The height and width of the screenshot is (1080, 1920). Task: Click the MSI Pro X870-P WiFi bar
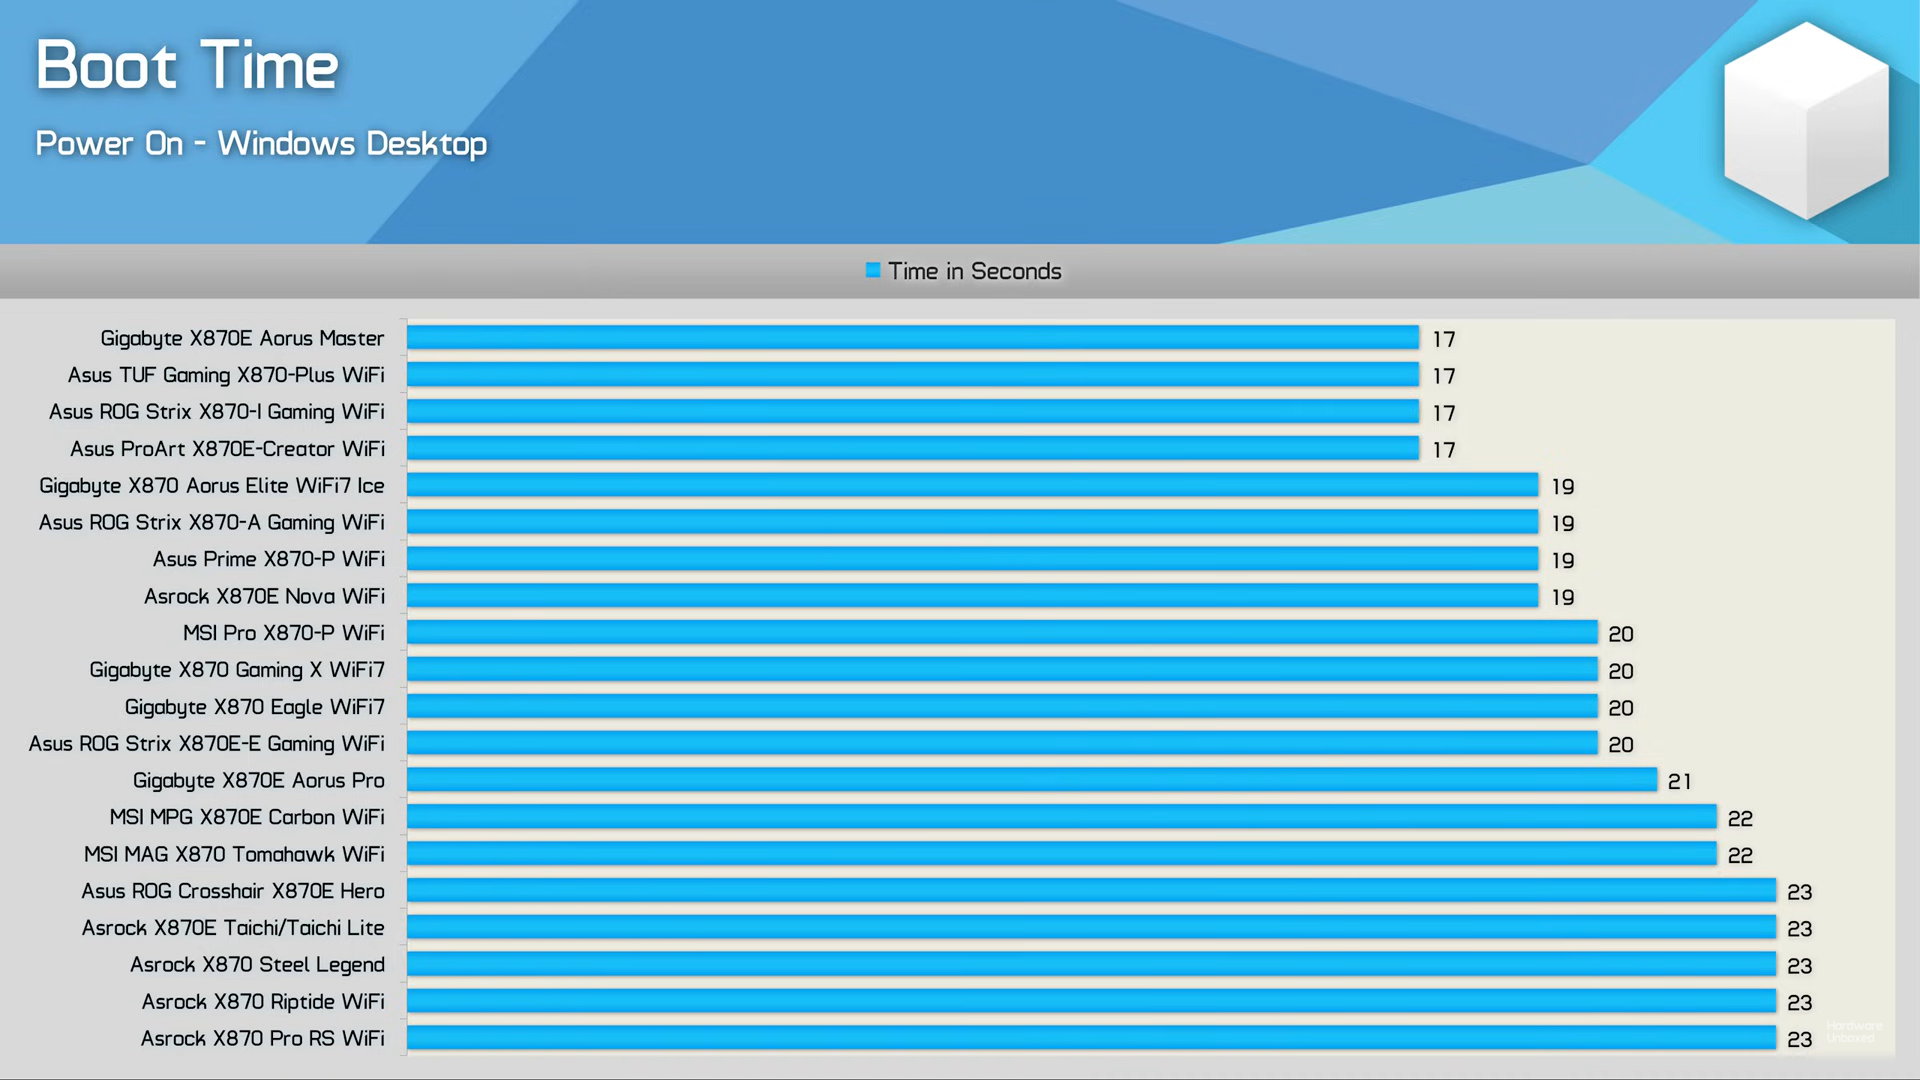click(1002, 633)
